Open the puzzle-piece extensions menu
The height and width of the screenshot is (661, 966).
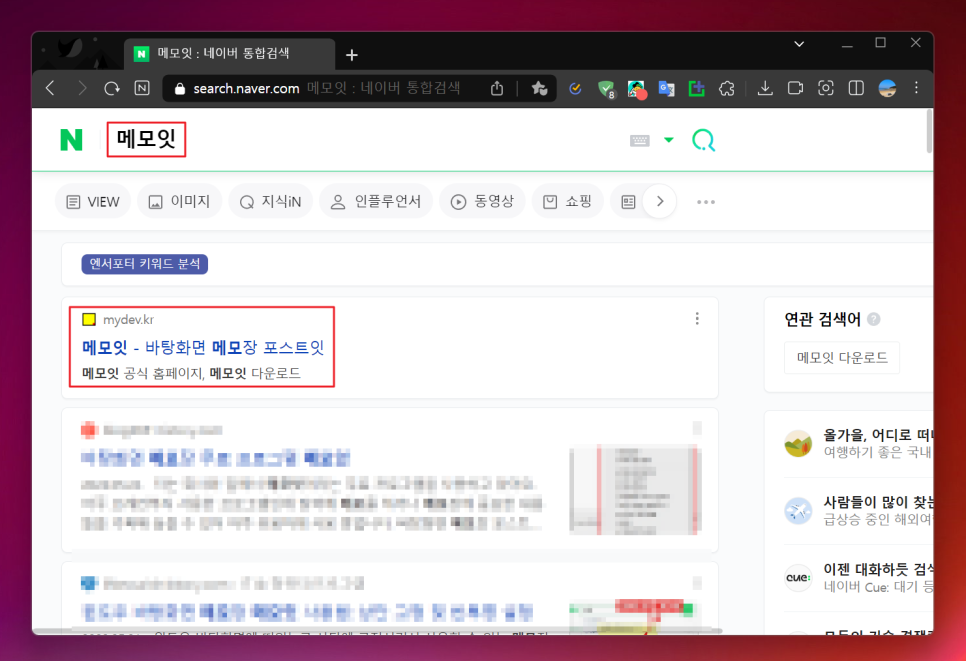[x=727, y=89]
